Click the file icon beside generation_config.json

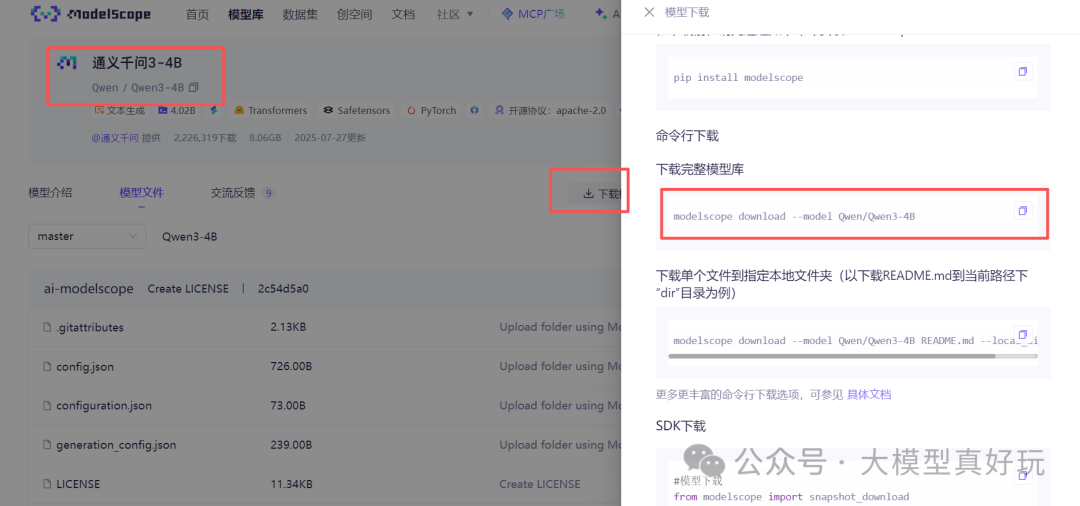point(47,445)
